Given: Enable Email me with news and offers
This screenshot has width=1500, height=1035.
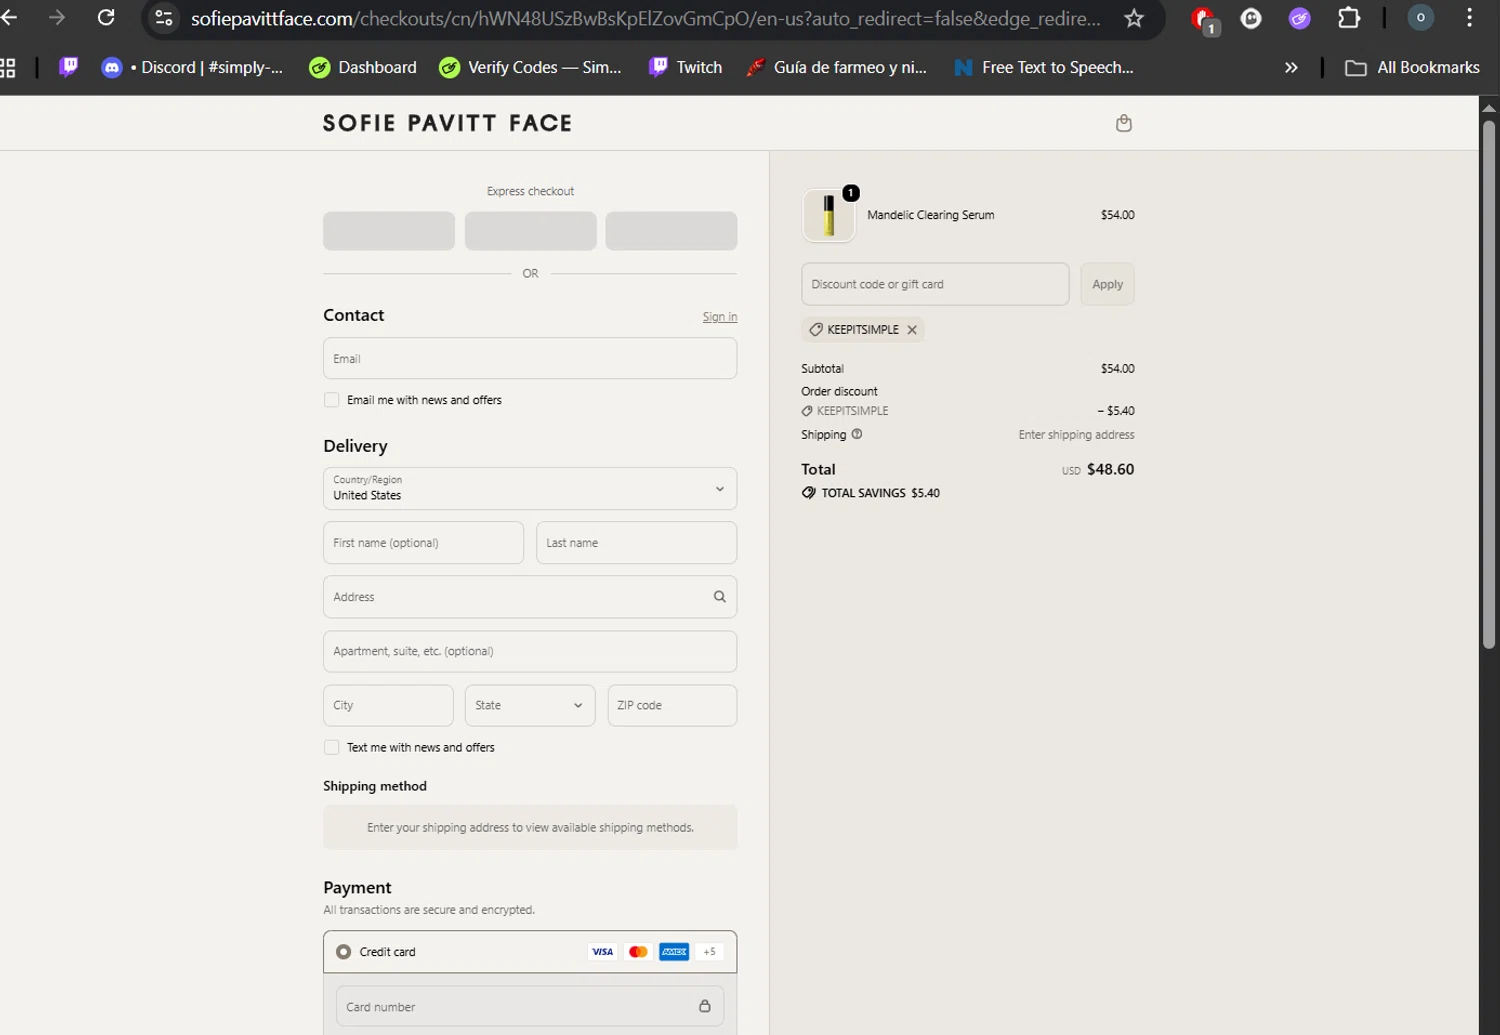Looking at the screenshot, I should point(332,400).
